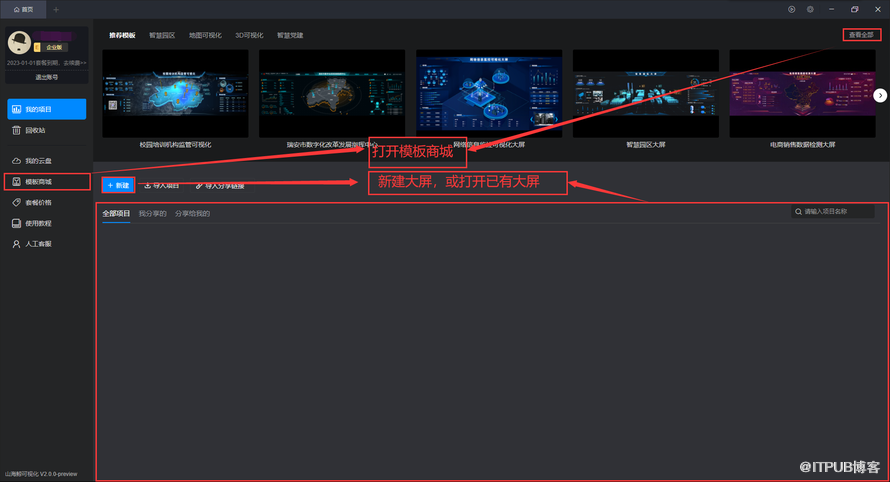Viewport: 890px width, 482px height.
Task: Open settings gear in title bar
Action: coord(810,9)
